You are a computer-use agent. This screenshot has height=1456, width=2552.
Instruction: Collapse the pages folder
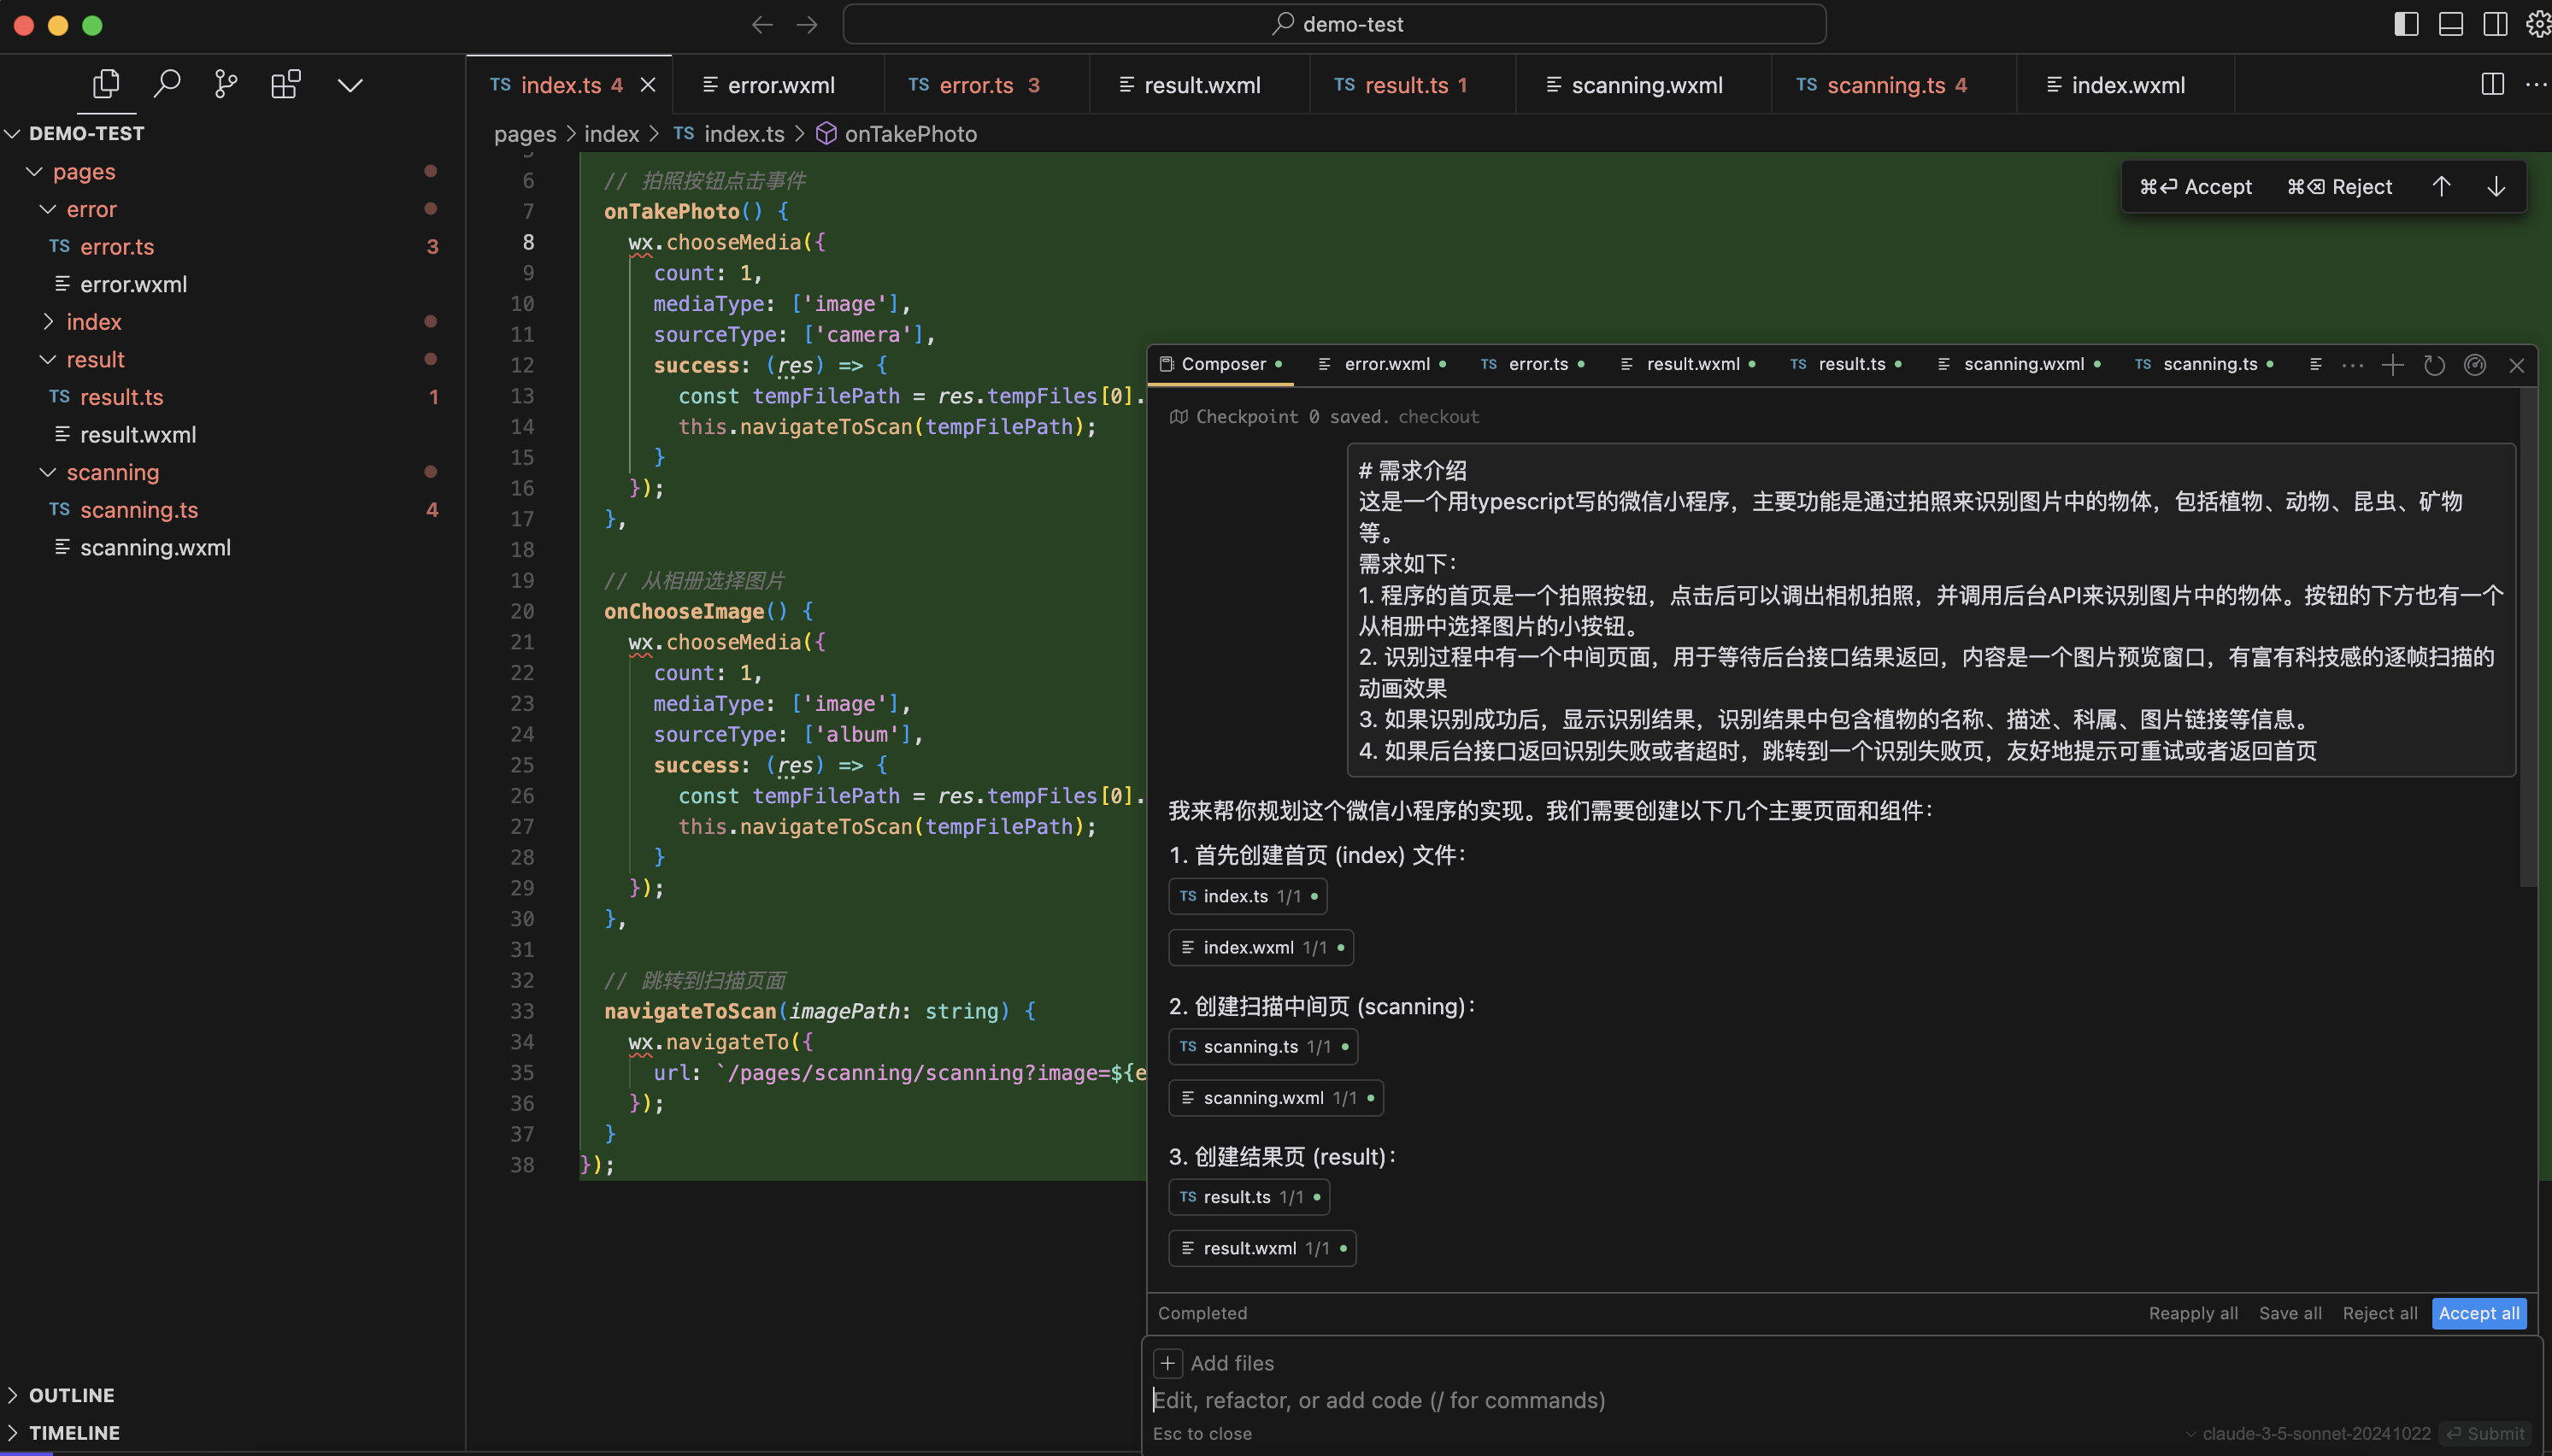34,171
